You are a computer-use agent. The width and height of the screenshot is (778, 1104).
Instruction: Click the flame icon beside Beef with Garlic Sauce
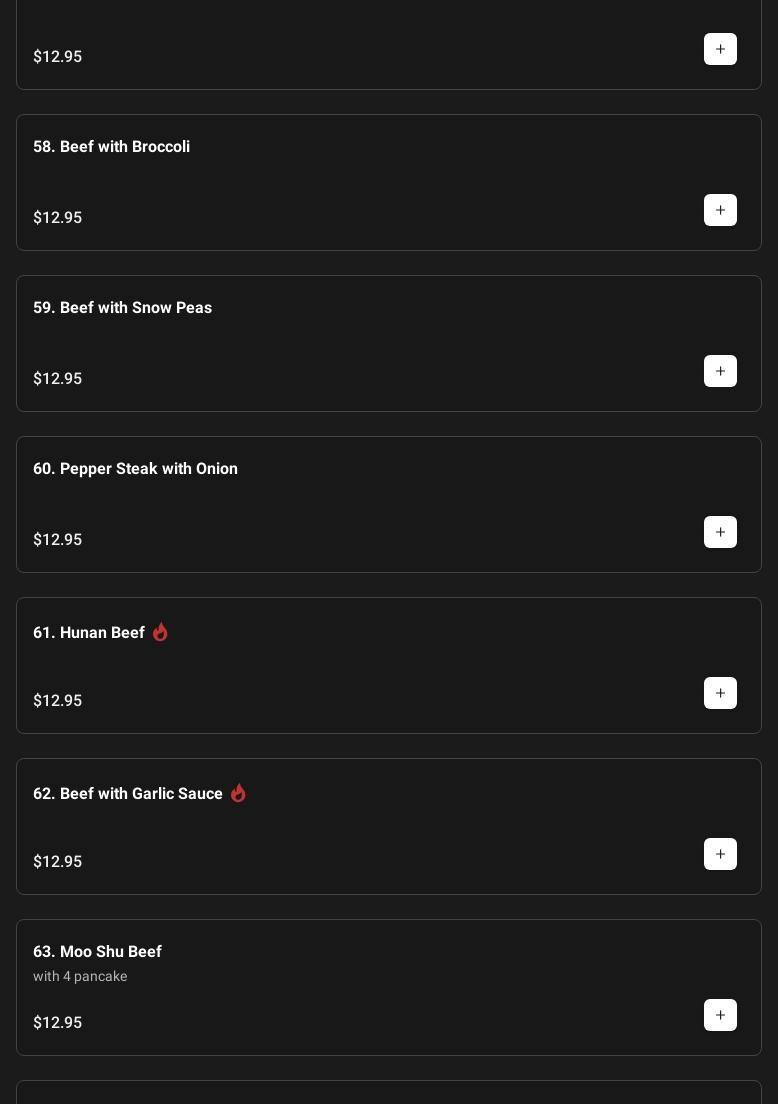(238, 793)
